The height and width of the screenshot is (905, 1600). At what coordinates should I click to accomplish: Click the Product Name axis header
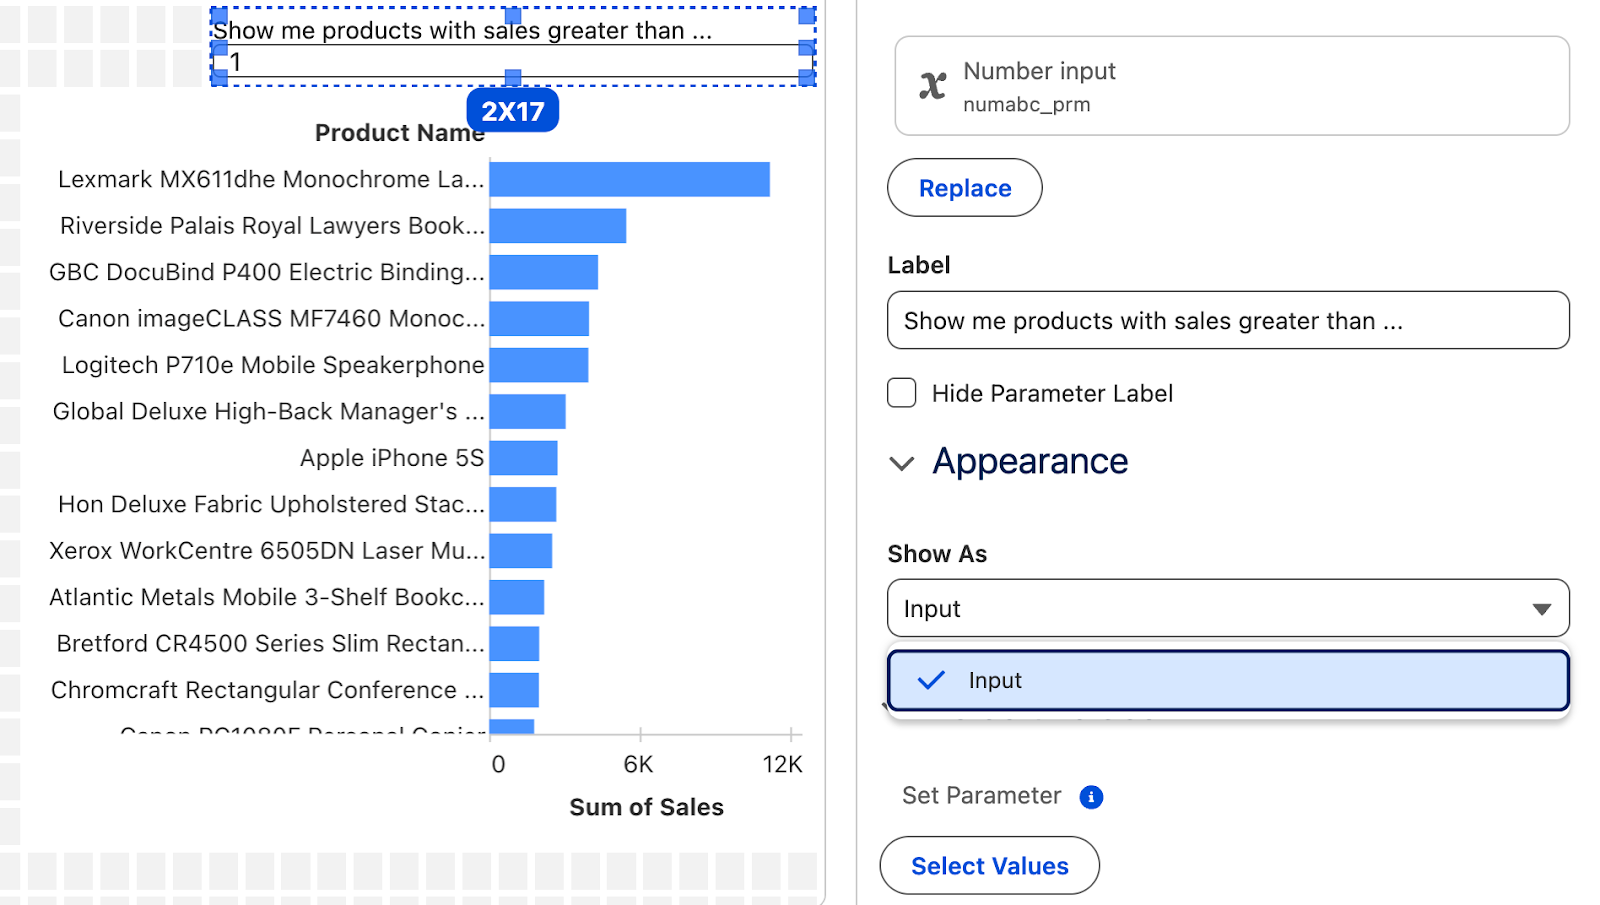tap(399, 133)
